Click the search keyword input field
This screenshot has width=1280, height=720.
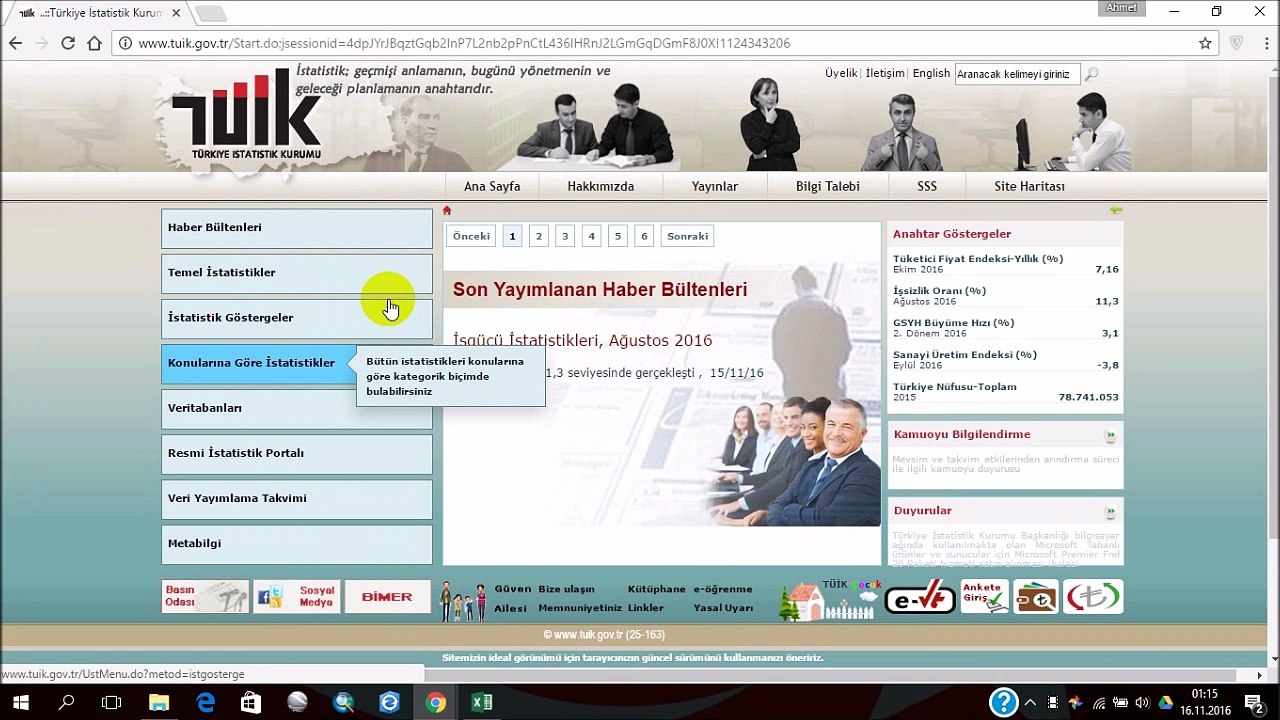(x=1017, y=74)
